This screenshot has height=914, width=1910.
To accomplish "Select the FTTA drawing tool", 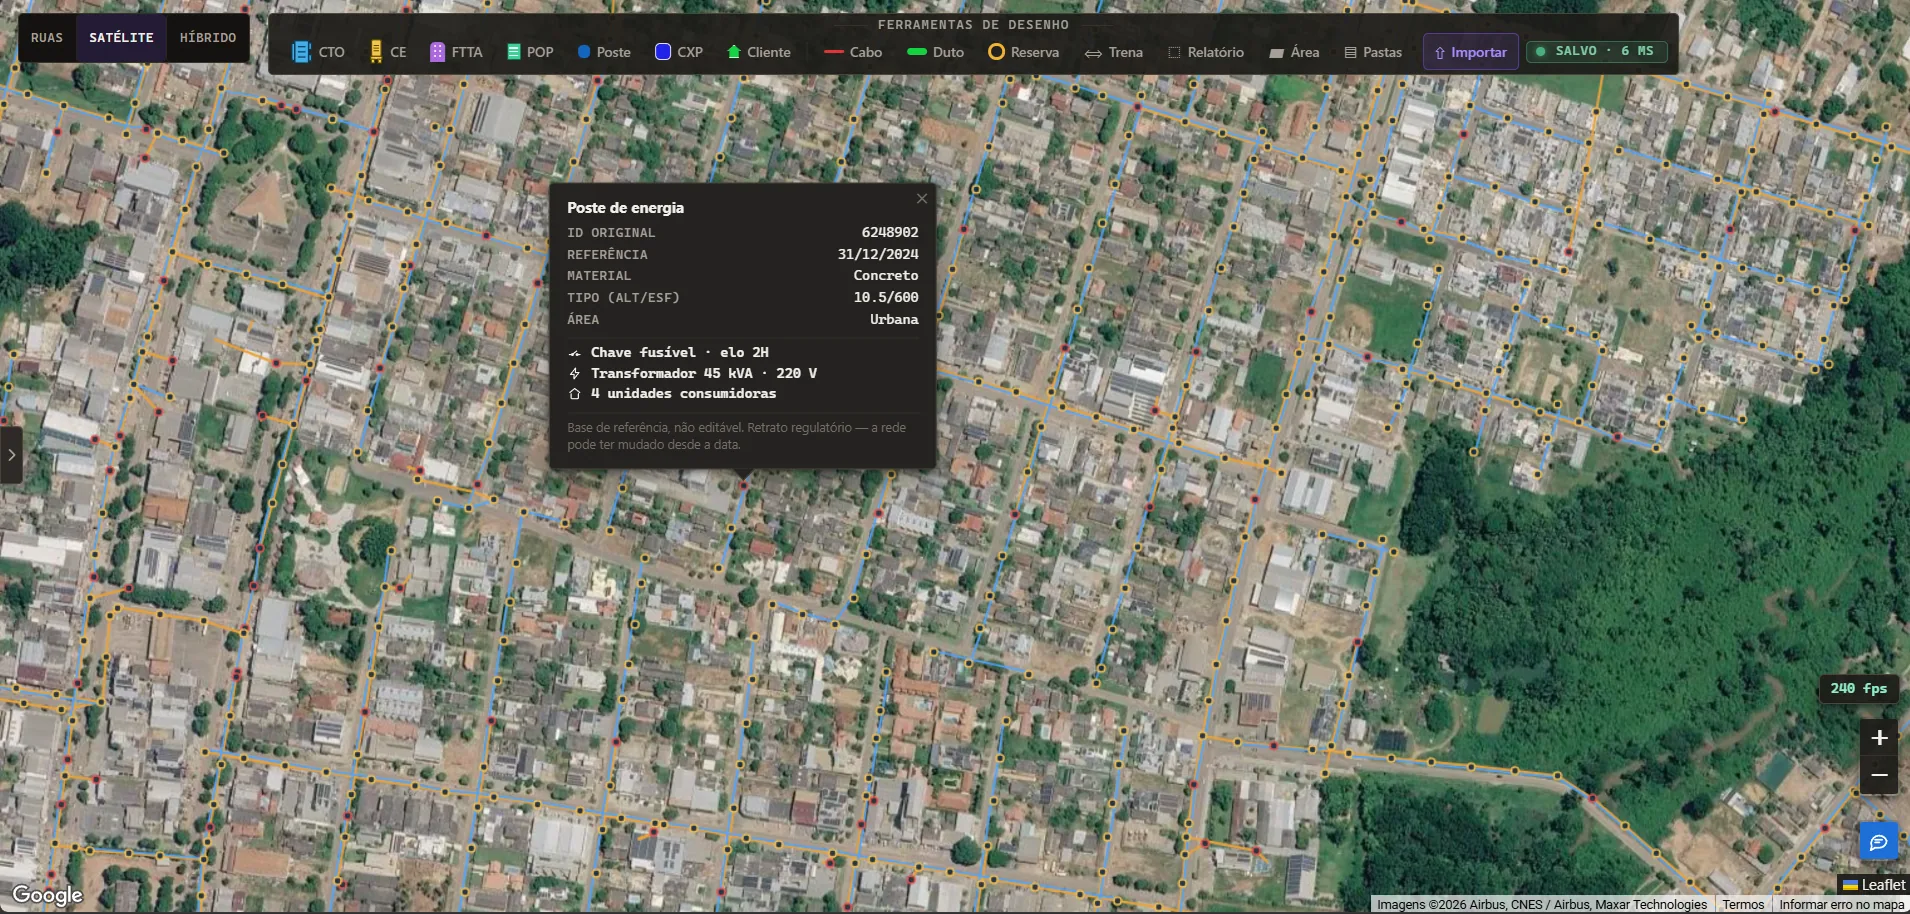I will click(456, 52).
